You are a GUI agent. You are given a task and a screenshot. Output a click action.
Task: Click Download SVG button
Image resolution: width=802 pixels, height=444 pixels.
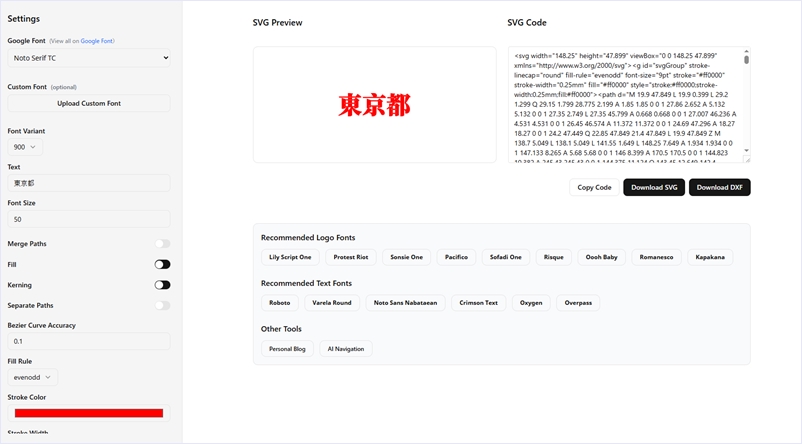(x=654, y=187)
